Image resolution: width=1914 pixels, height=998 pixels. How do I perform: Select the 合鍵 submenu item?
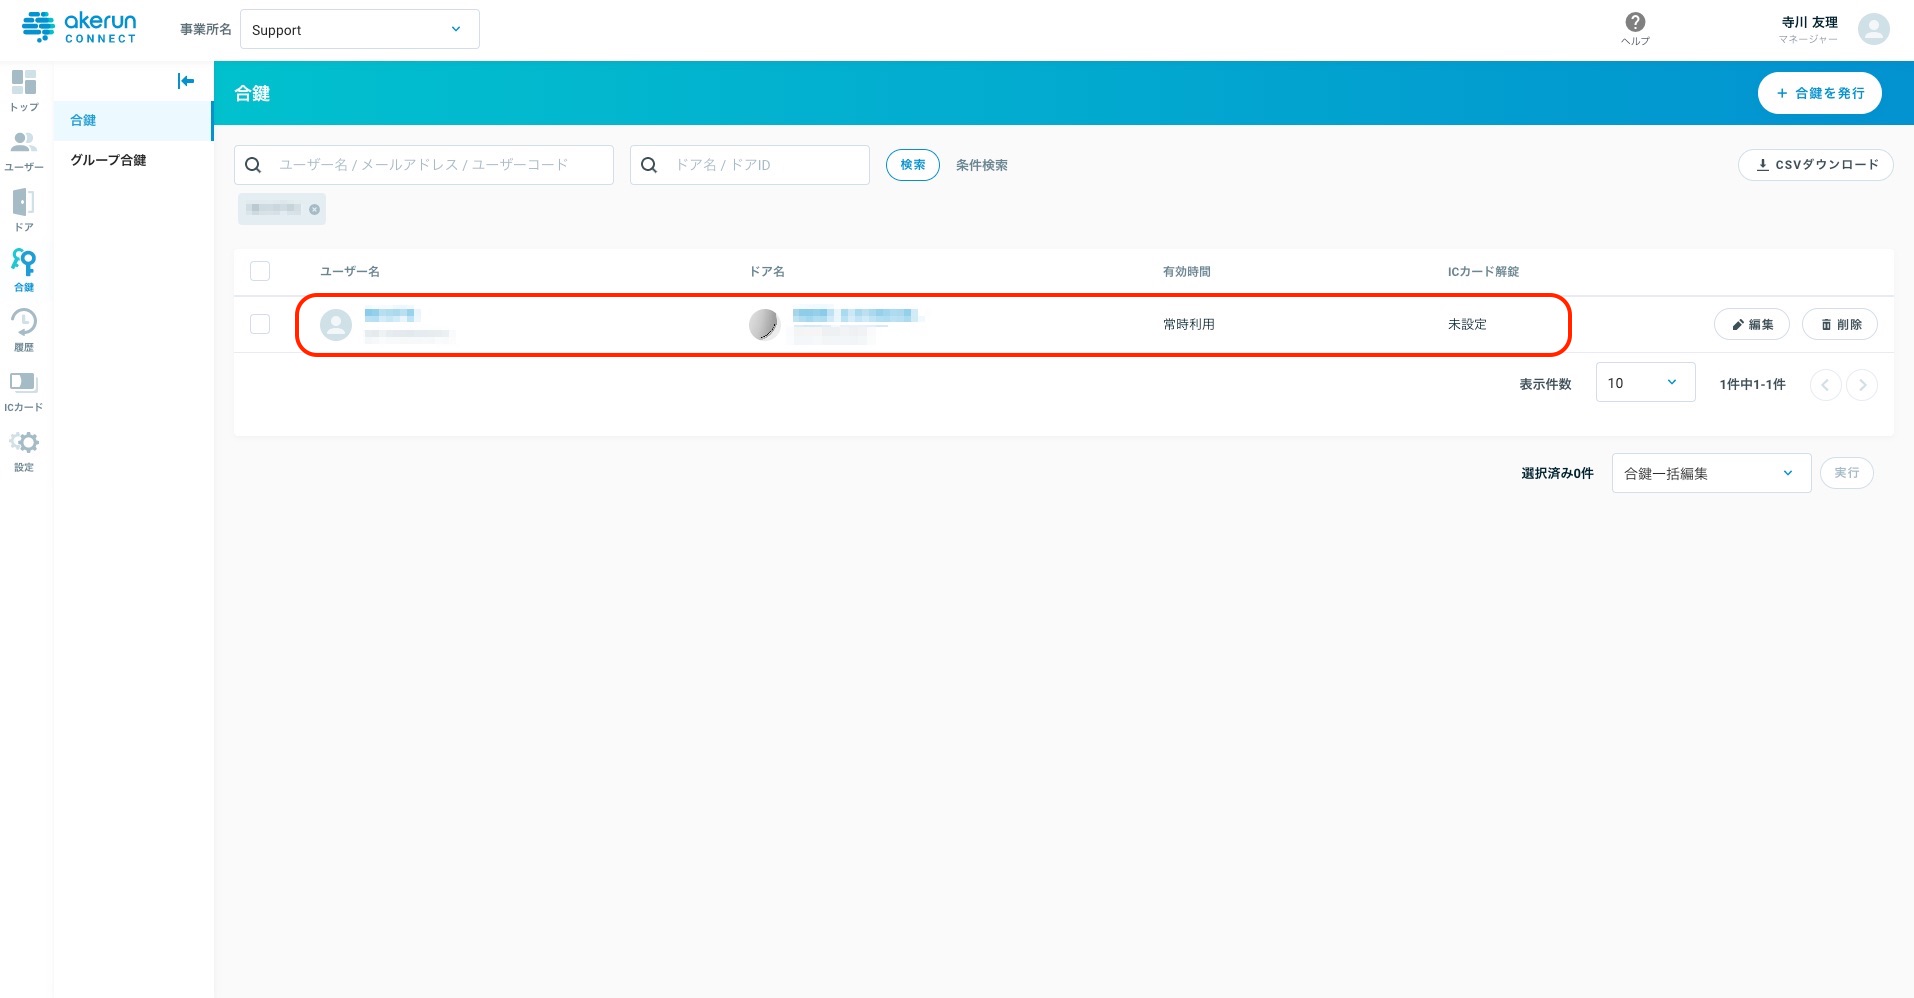pos(133,120)
